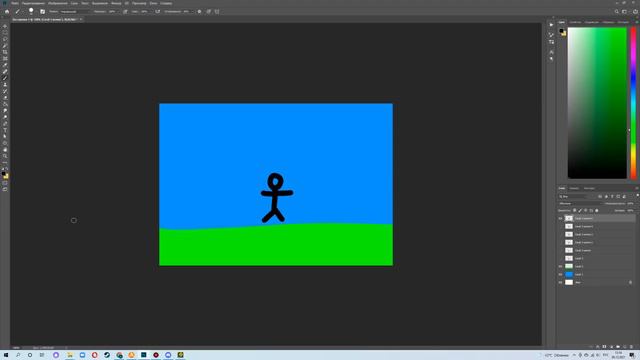
Task: Select the Hand tool
Action: coord(5,150)
